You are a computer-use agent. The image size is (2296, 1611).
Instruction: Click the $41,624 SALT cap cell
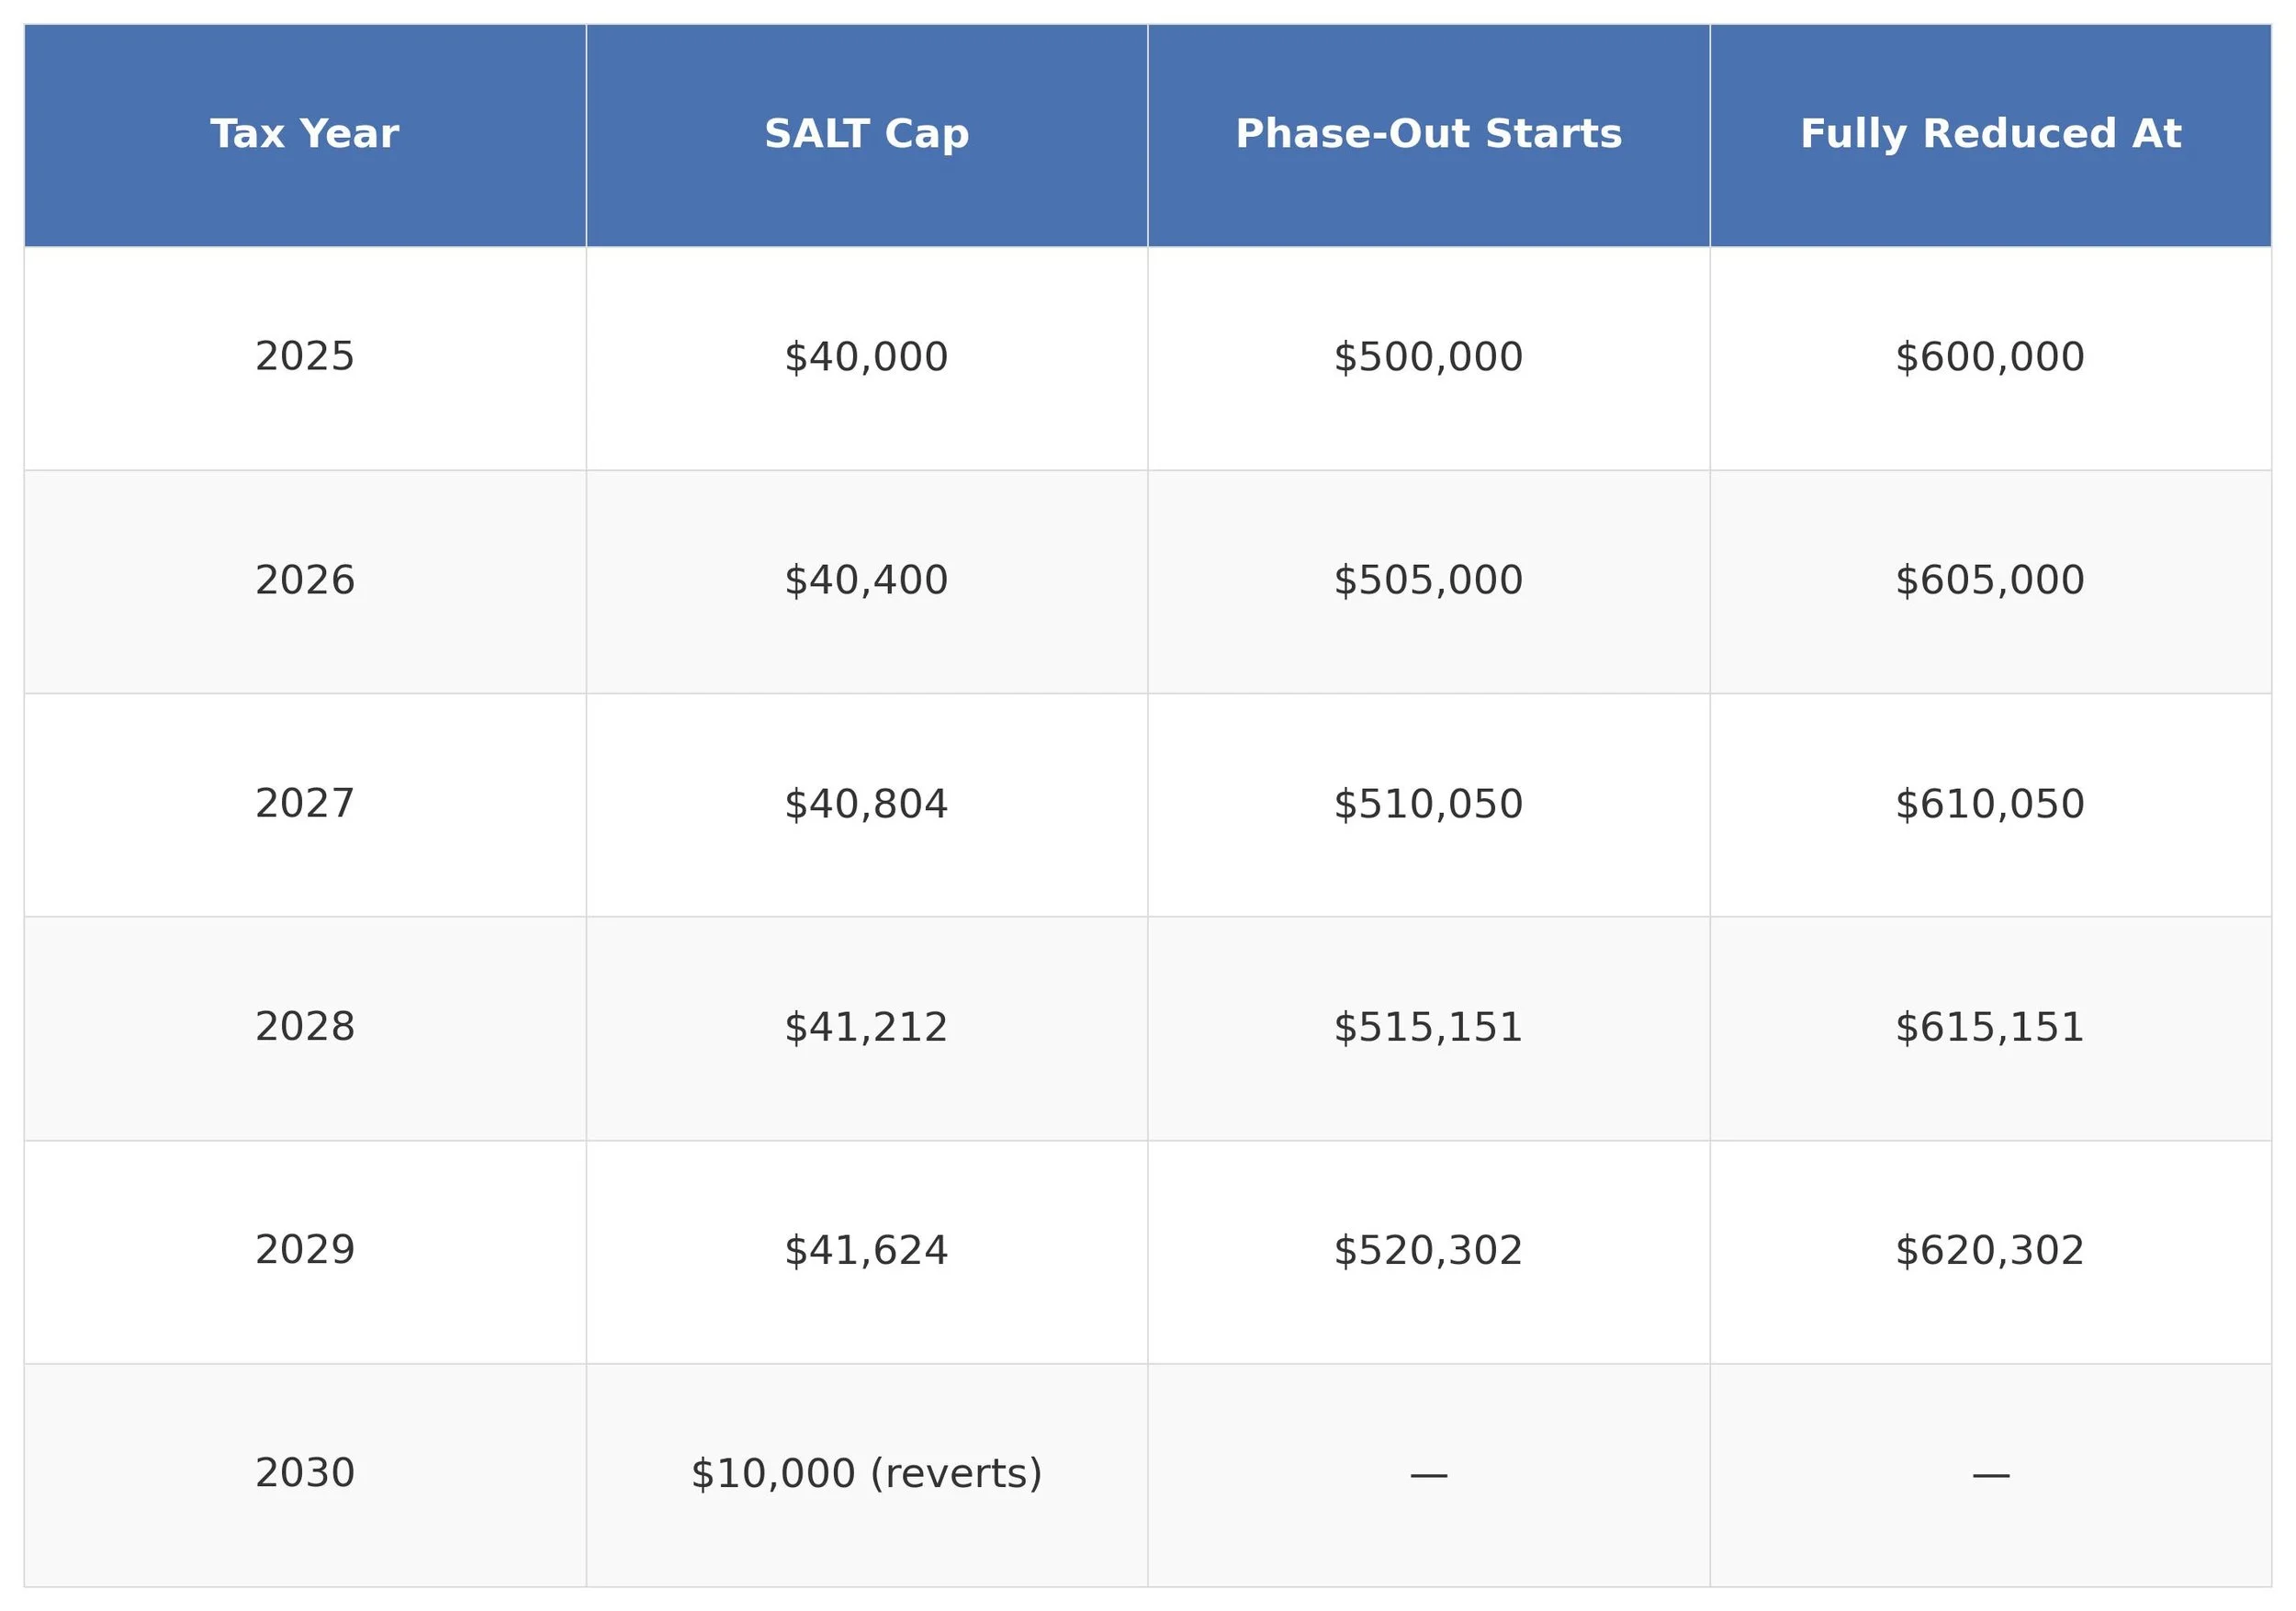[x=866, y=1250]
